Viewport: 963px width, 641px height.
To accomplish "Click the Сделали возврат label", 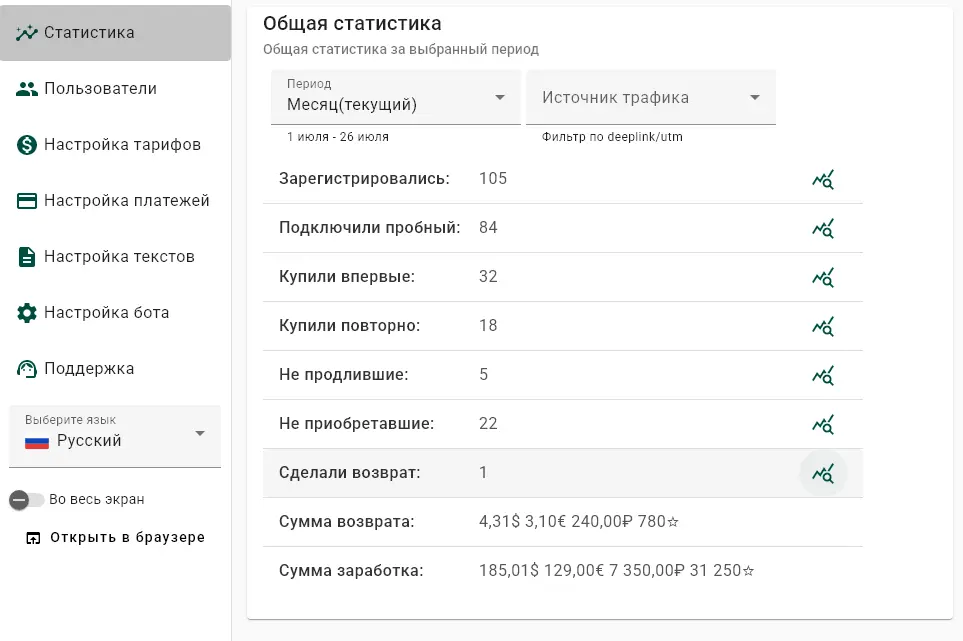I will (349, 473).
